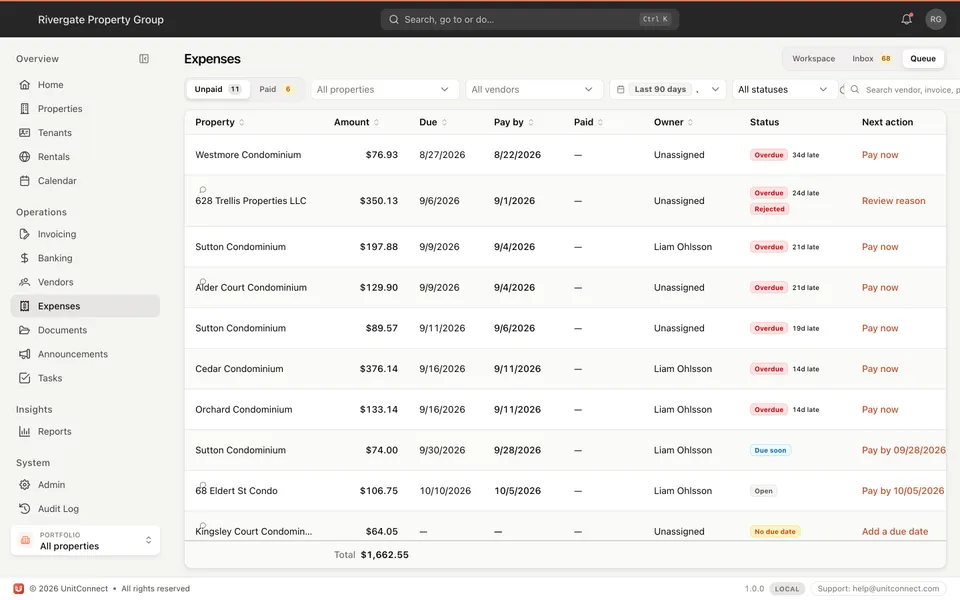This screenshot has width=960, height=600.
Task: Click the Reports bar chart icon
Action: pos(24,431)
